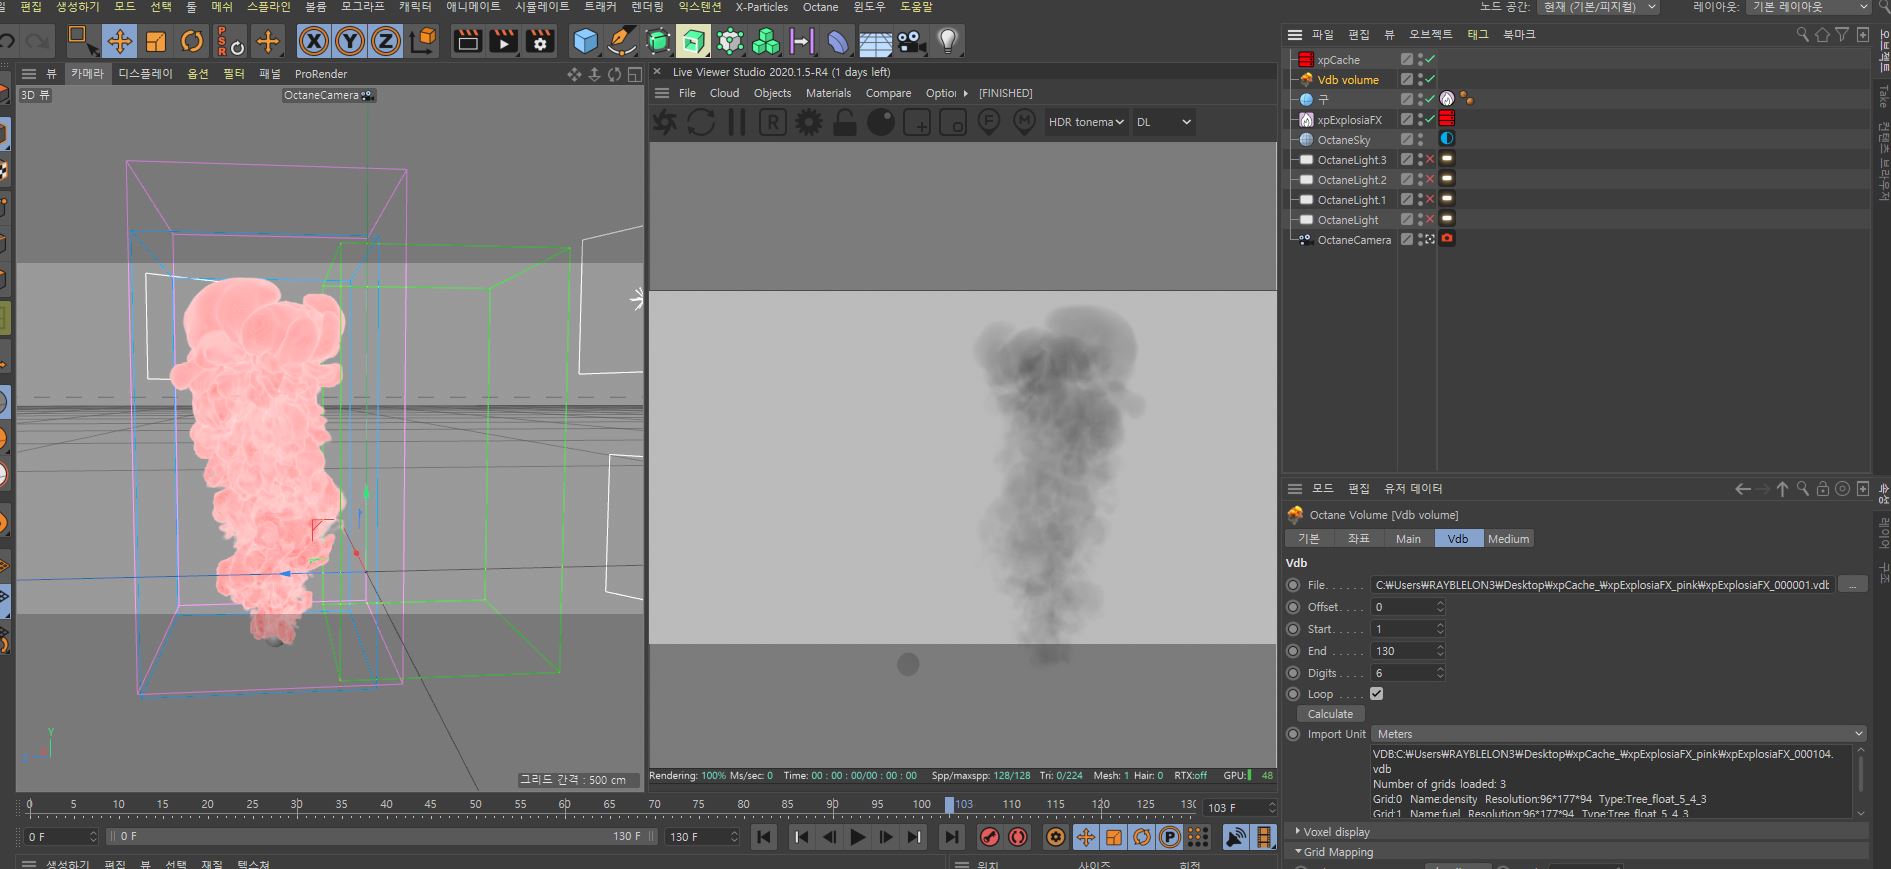The image size is (1891, 869).
Task: Click the Scale tool in top toolbar
Action: click(x=156, y=41)
